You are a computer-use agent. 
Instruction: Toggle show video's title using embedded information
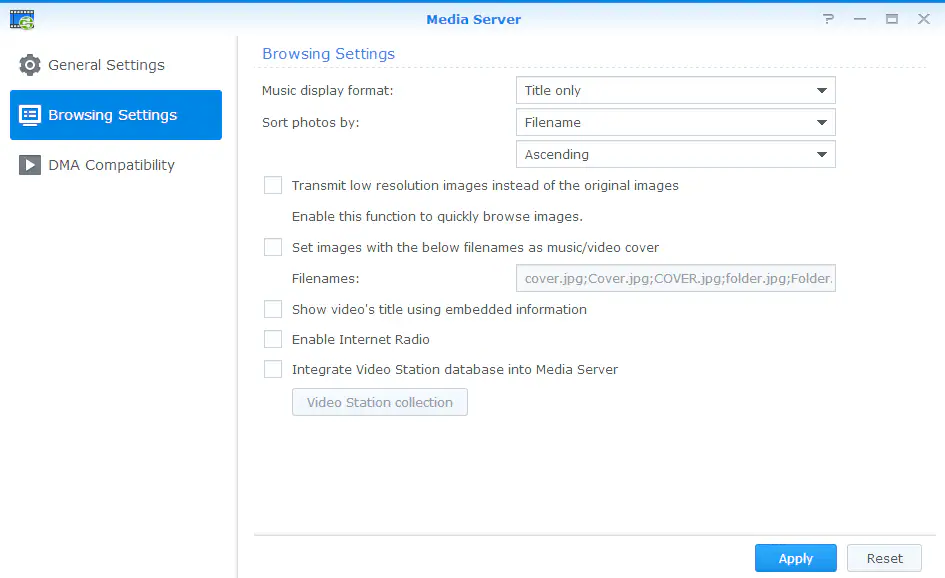pyautogui.click(x=273, y=309)
